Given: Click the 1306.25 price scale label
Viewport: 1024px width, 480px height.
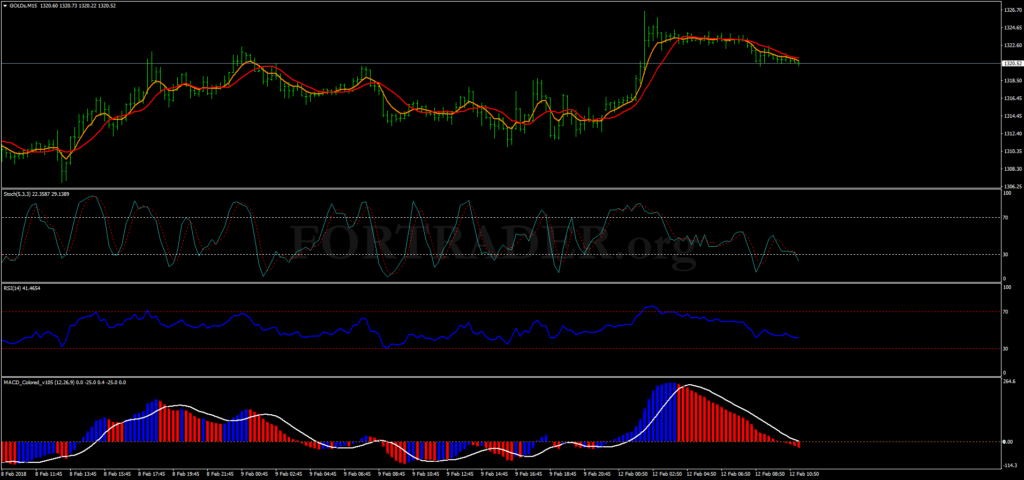Looking at the screenshot, I should pos(1012,186).
